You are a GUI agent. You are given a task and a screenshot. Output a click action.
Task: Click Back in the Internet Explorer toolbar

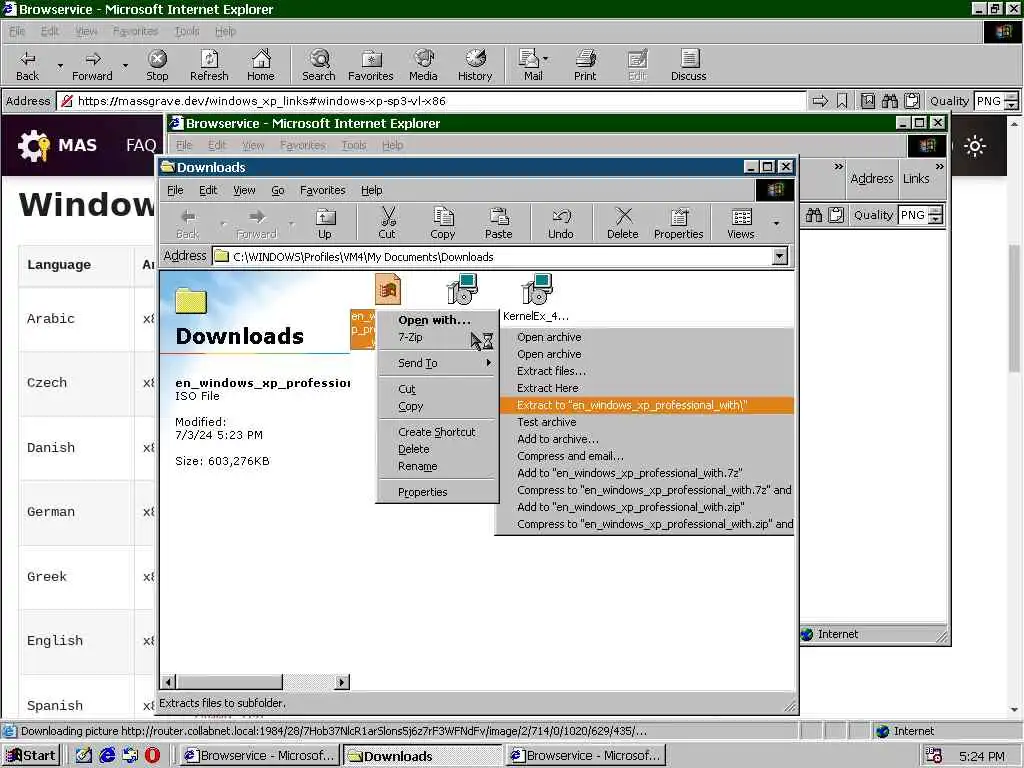pyautogui.click(x=27, y=65)
